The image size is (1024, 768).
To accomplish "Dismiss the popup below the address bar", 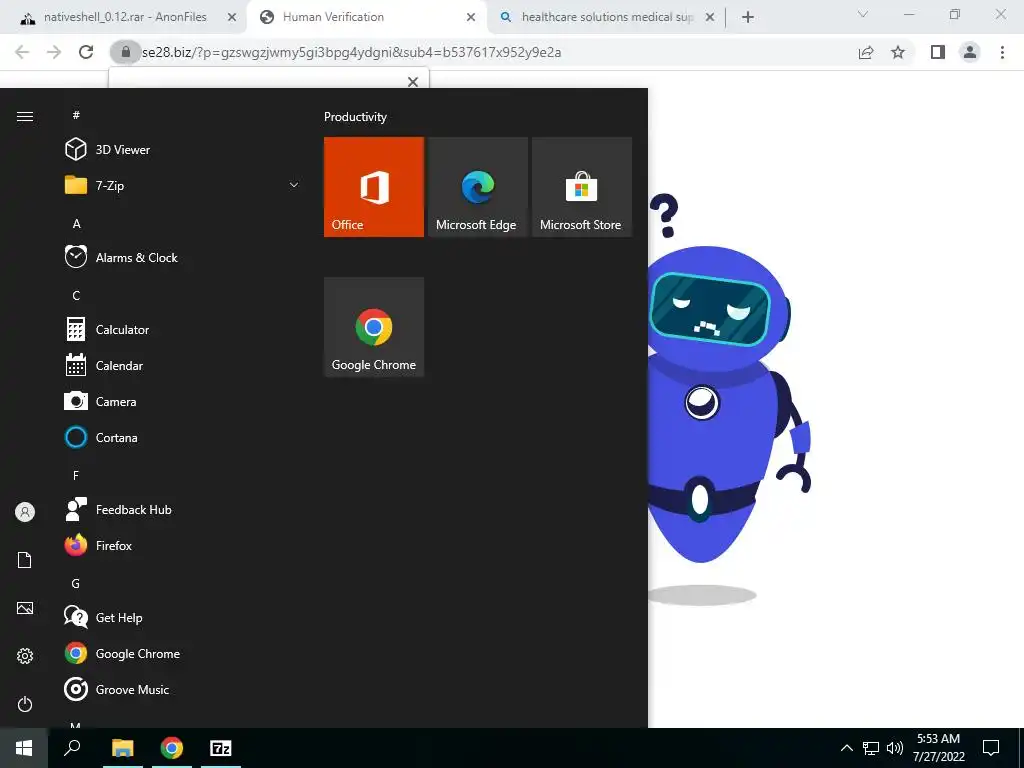I will point(413,82).
